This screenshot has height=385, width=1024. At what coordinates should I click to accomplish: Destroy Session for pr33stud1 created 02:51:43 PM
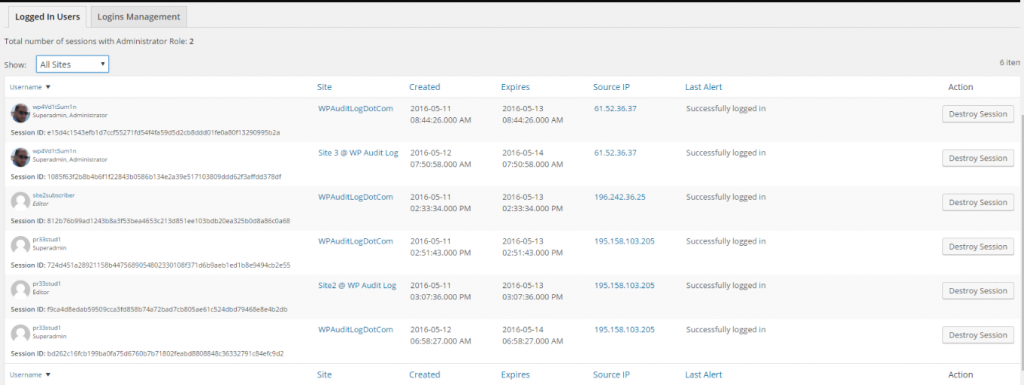click(978, 247)
